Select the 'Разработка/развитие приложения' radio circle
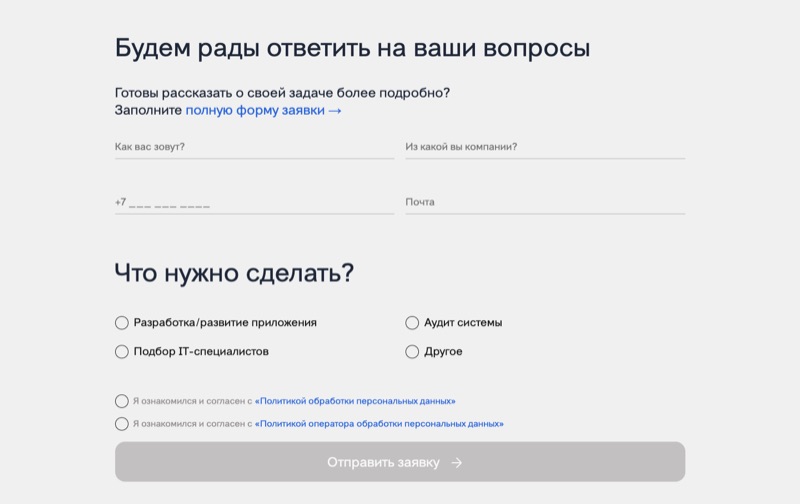 pos(121,323)
